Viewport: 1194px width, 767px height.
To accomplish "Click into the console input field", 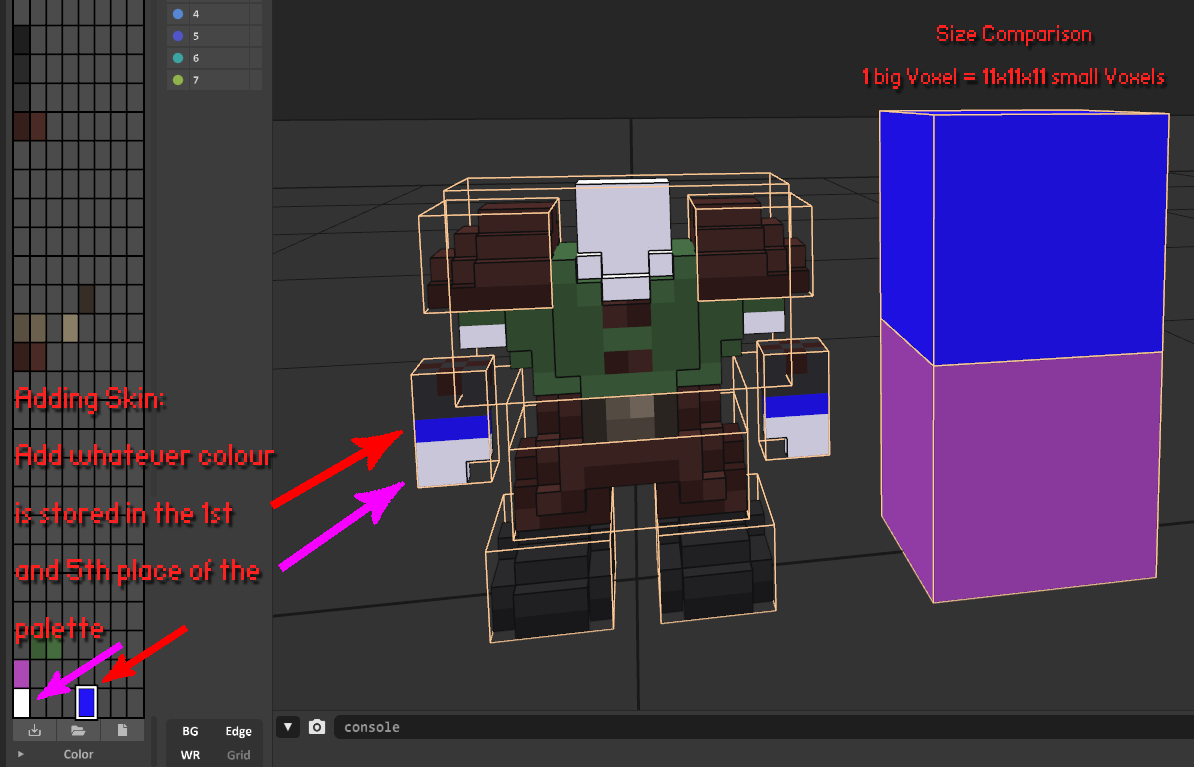I will point(760,727).
